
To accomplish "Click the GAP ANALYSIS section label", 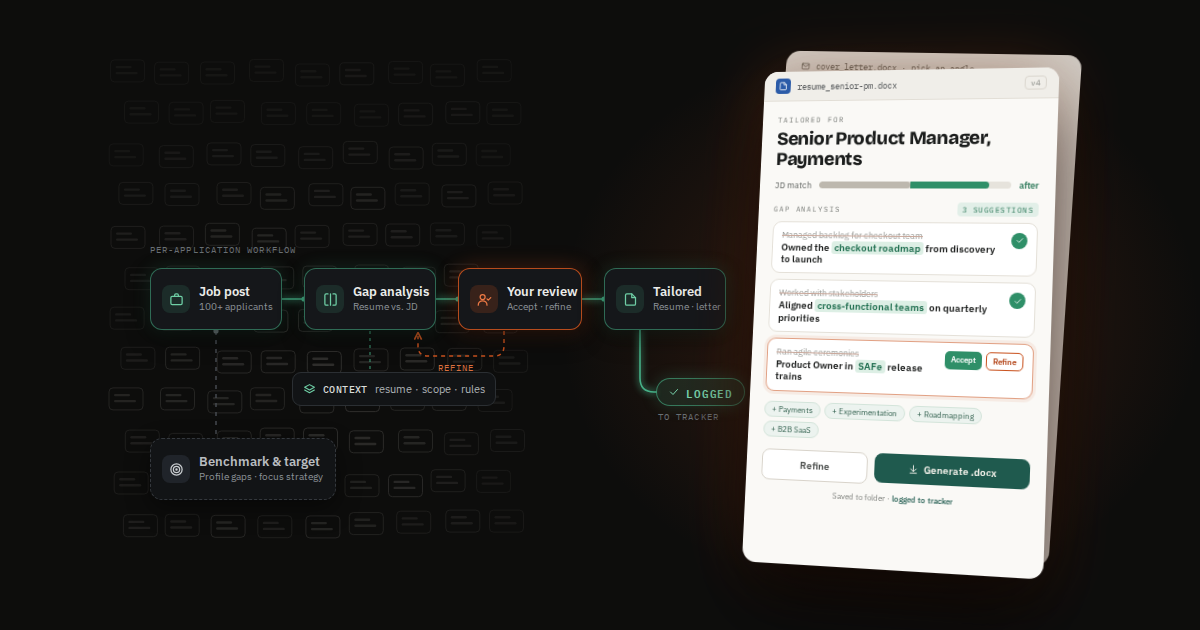I will 807,209.
